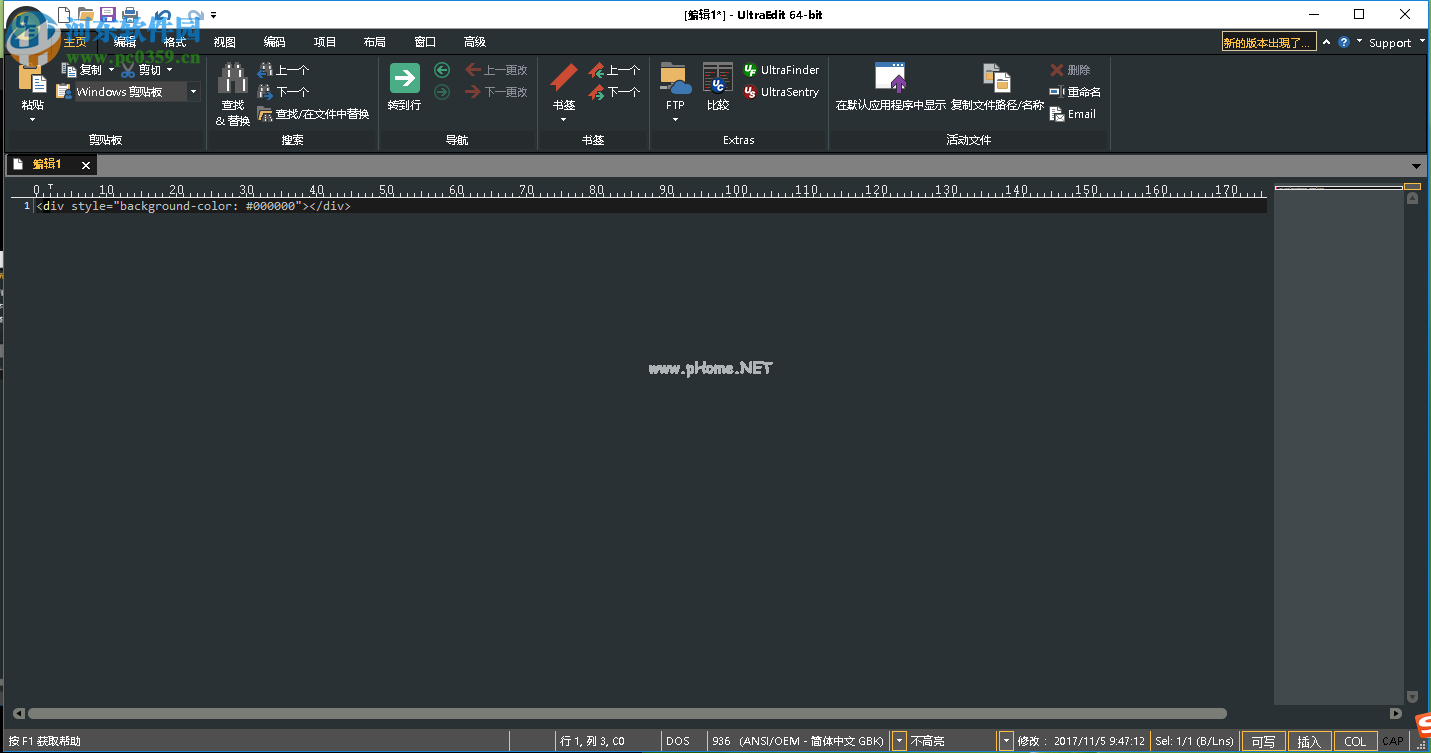The height and width of the screenshot is (753, 1431).
Task: Click the FTP folder-cloud icon
Action: [x=675, y=78]
